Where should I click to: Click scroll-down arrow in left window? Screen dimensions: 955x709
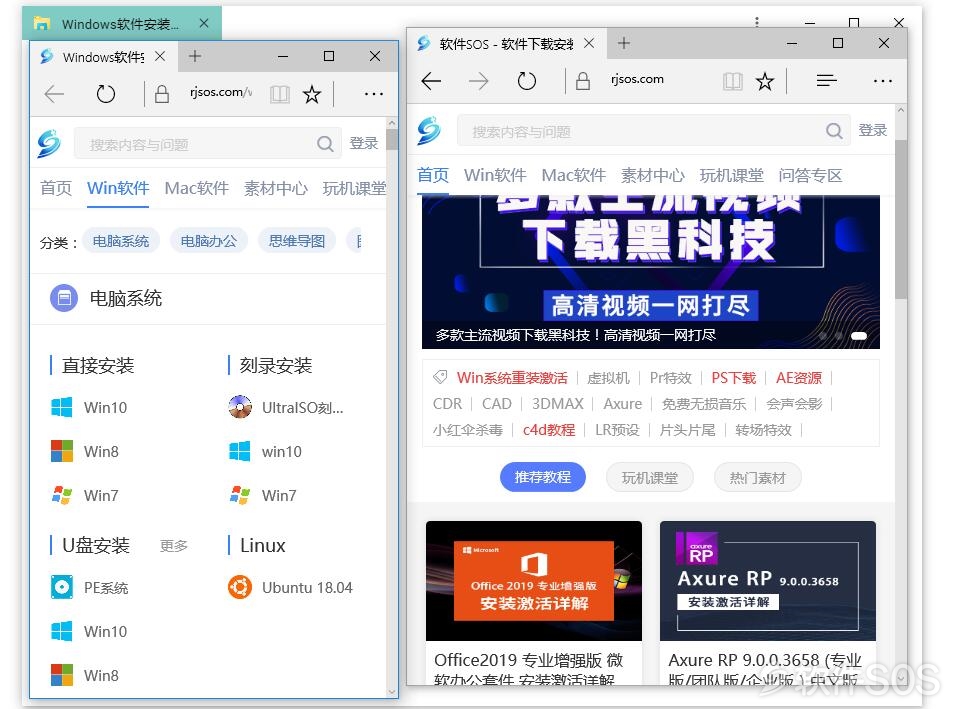pos(392,693)
